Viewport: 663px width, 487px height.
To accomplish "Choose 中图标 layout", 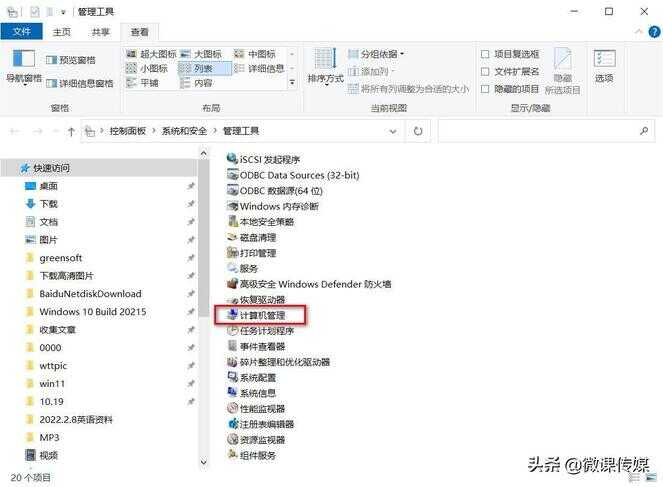I will point(255,54).
